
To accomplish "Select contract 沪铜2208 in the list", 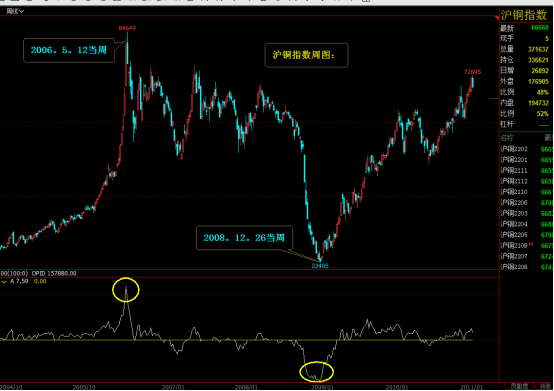I will pyautogui.click(x=514, y=267).
